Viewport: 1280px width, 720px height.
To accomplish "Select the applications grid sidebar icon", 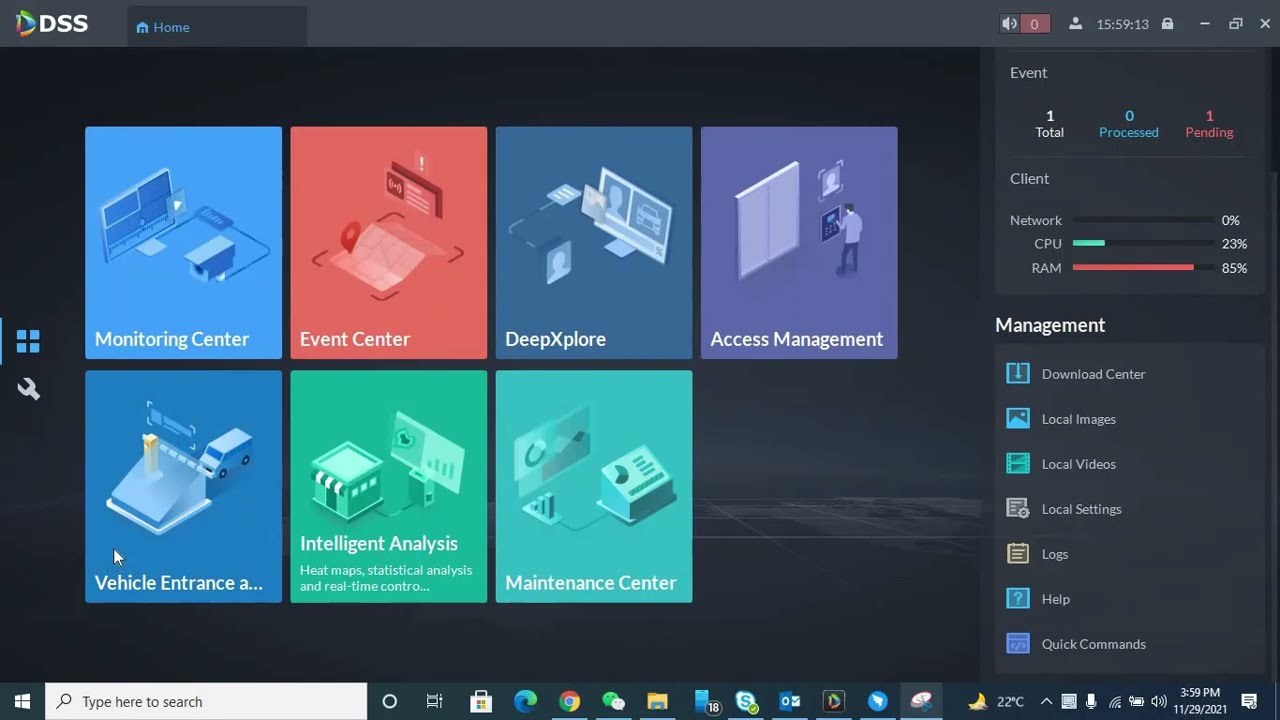I will coord(28,341).
